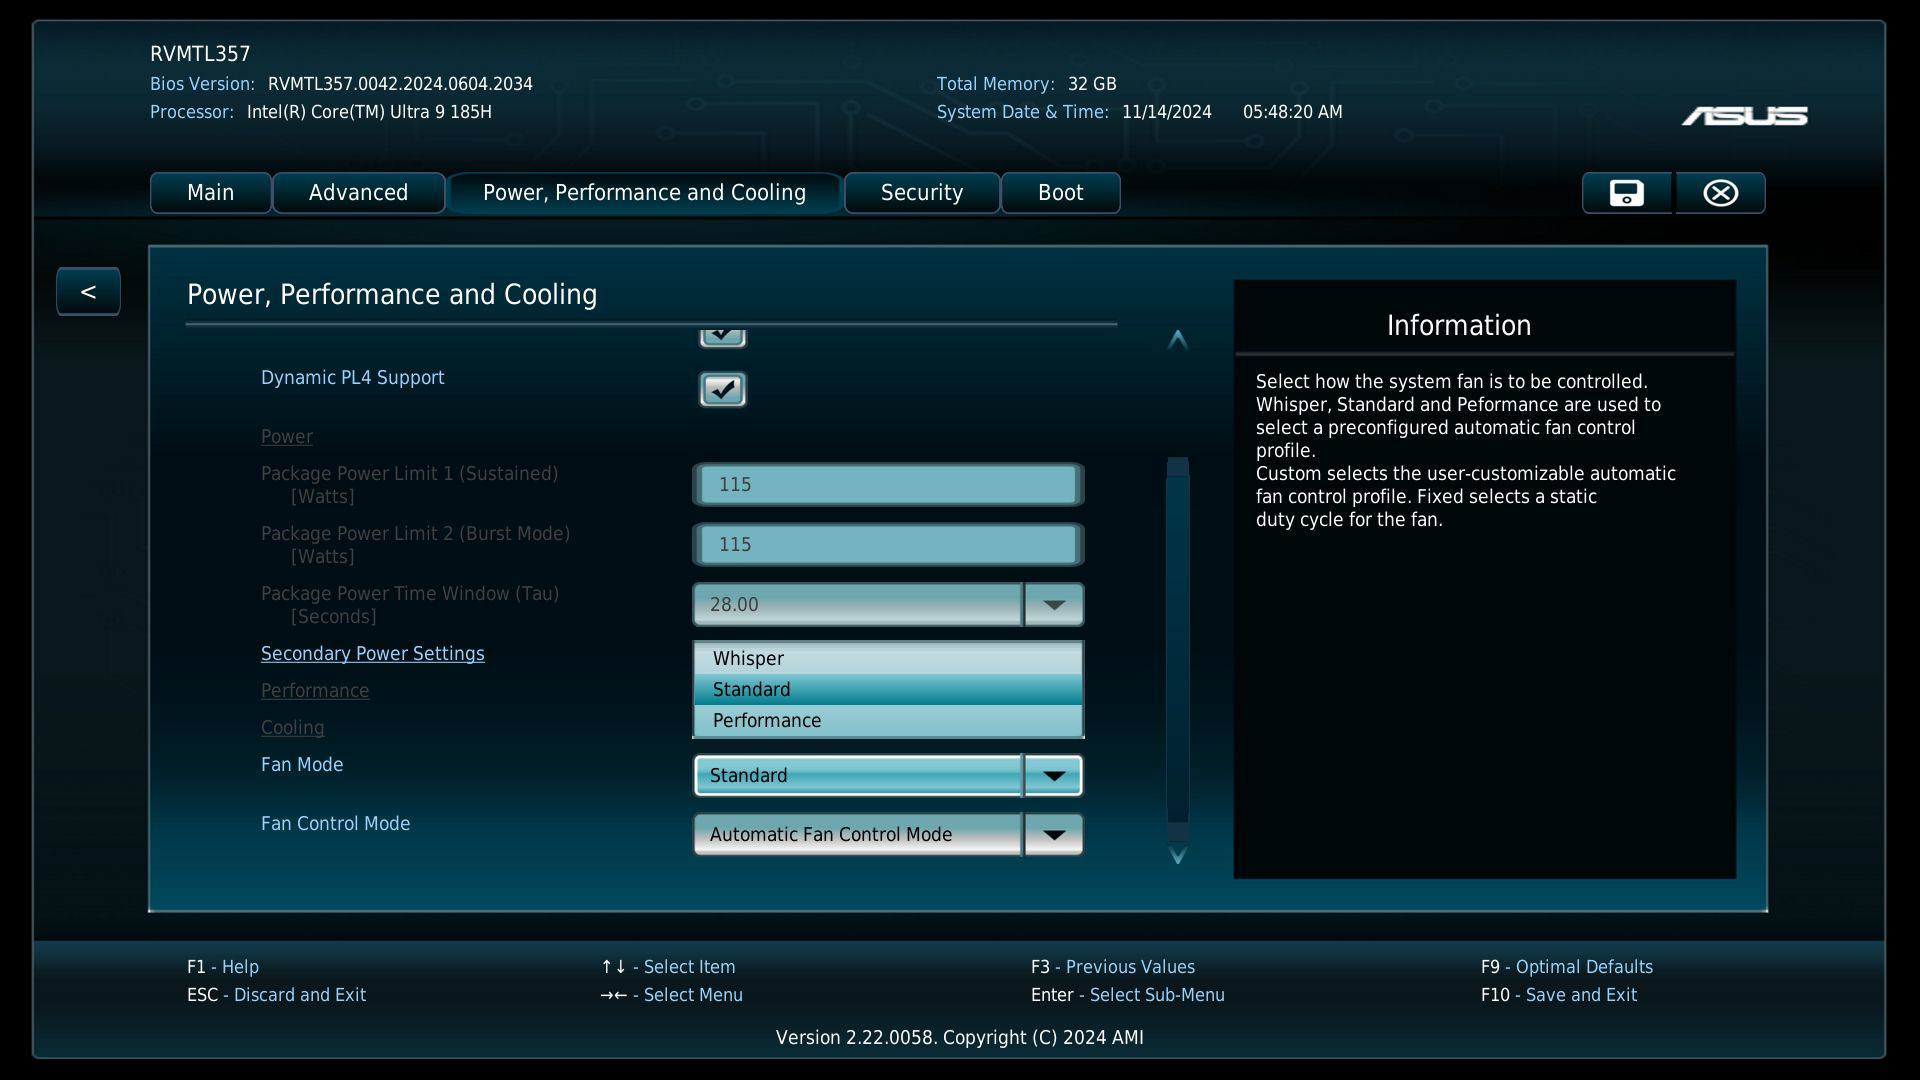Toggle the Dynamic PL4 Support checkbox
The width and height of the screenshot is (1920, 1080).
(722, 389)
